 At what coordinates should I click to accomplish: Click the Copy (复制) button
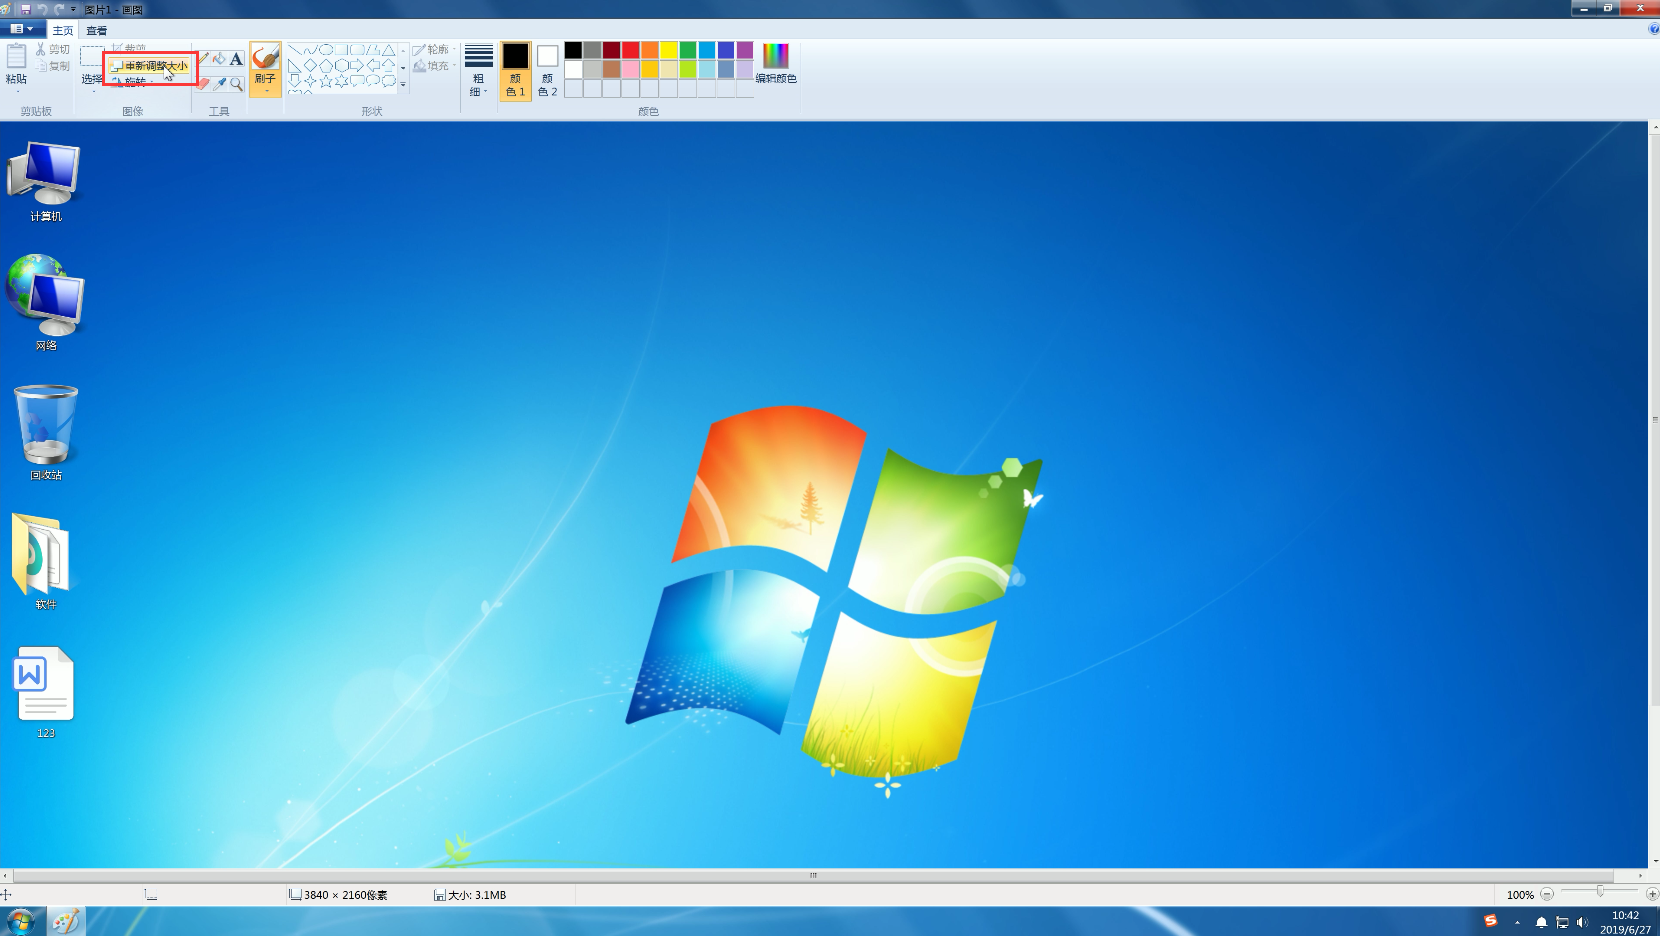coord(53,66)
